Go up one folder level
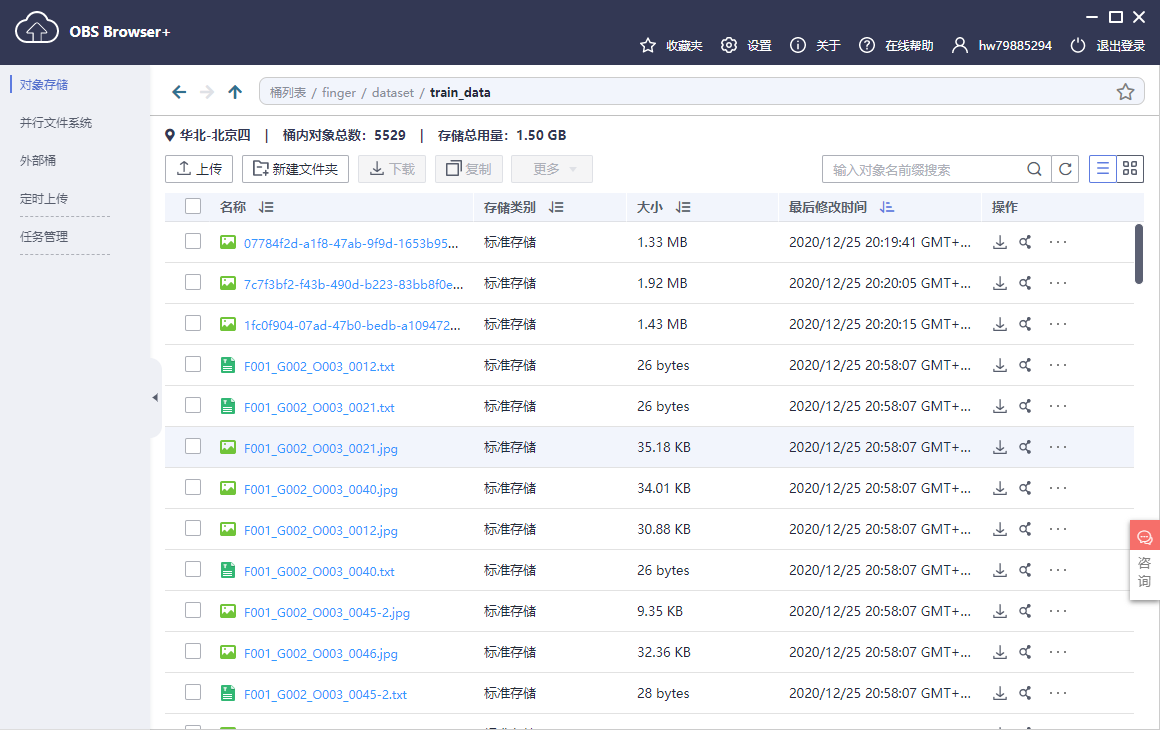 pos(235,92)
